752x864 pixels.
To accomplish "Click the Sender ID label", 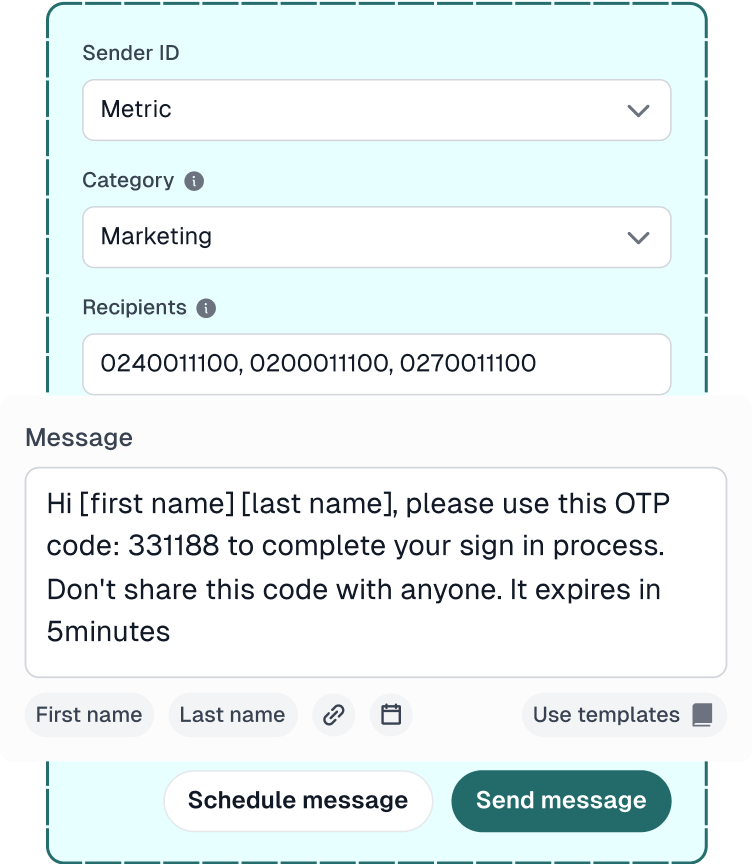I will [131, 53].
